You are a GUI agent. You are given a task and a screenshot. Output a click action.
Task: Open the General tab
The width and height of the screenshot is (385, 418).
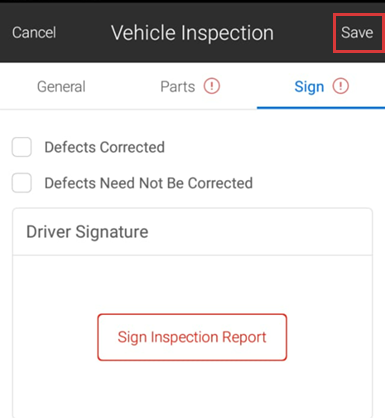click(x=61, y=87)
